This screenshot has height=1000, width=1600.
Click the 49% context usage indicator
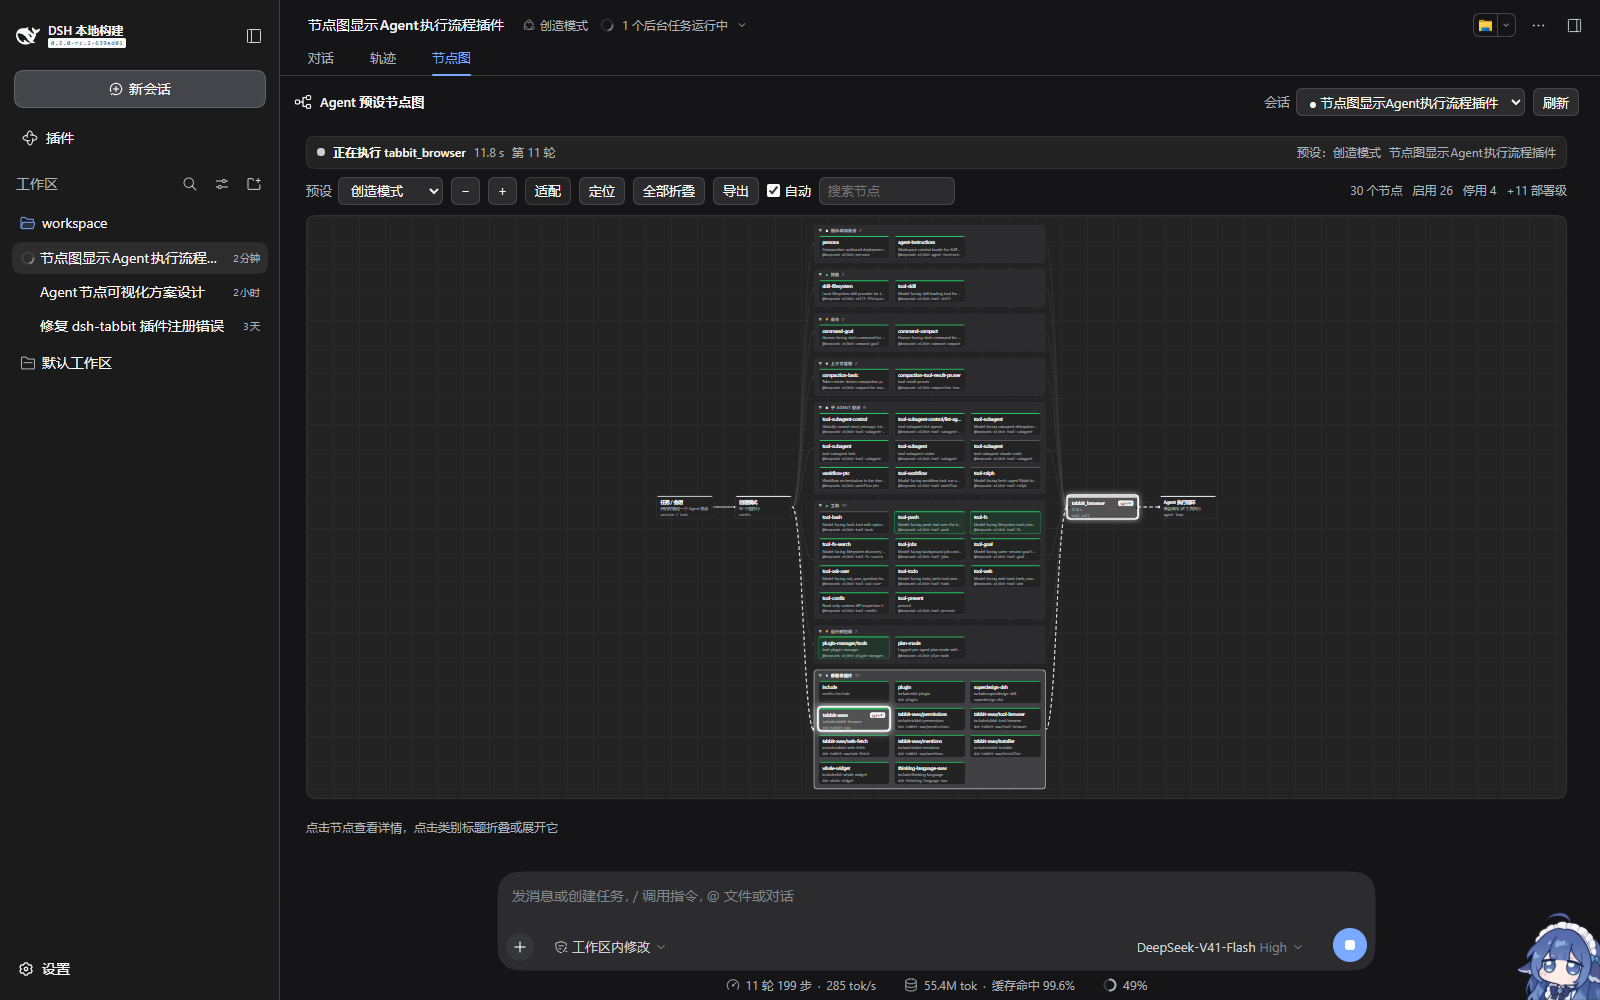pos(1125,985)
